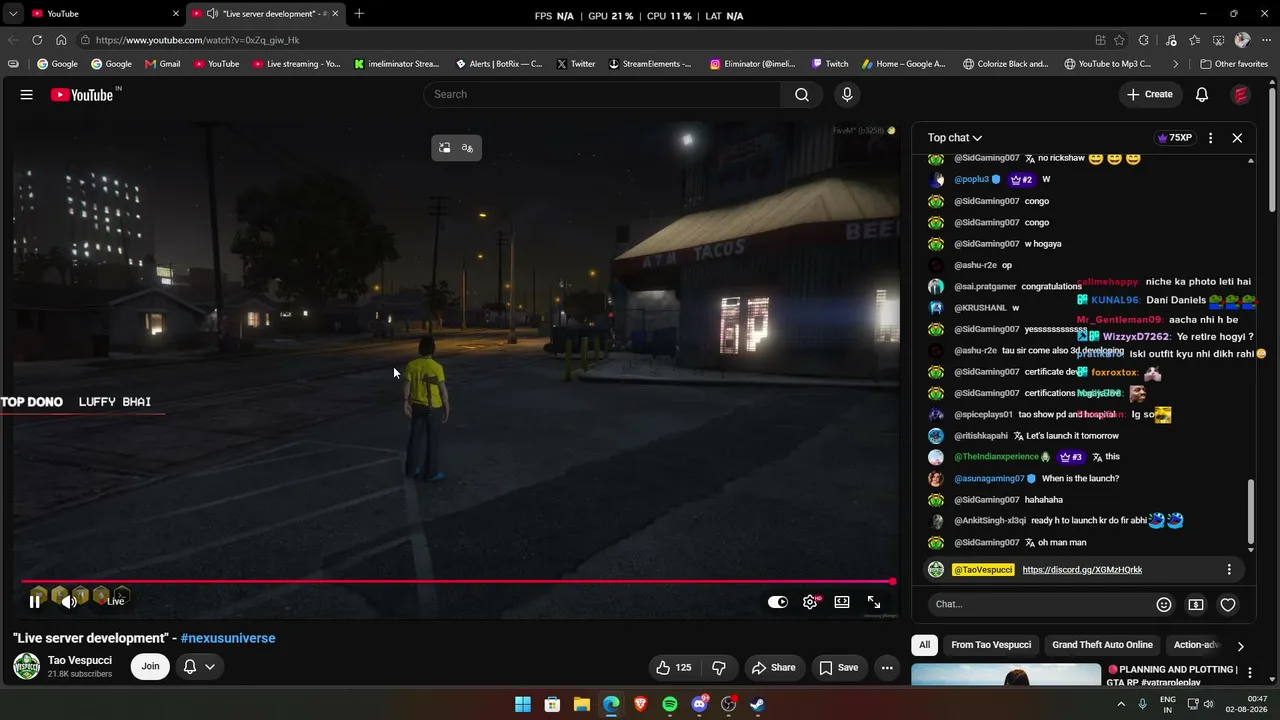
Task: Open the Gmail bookmark
Action: (x=162, y=64)
